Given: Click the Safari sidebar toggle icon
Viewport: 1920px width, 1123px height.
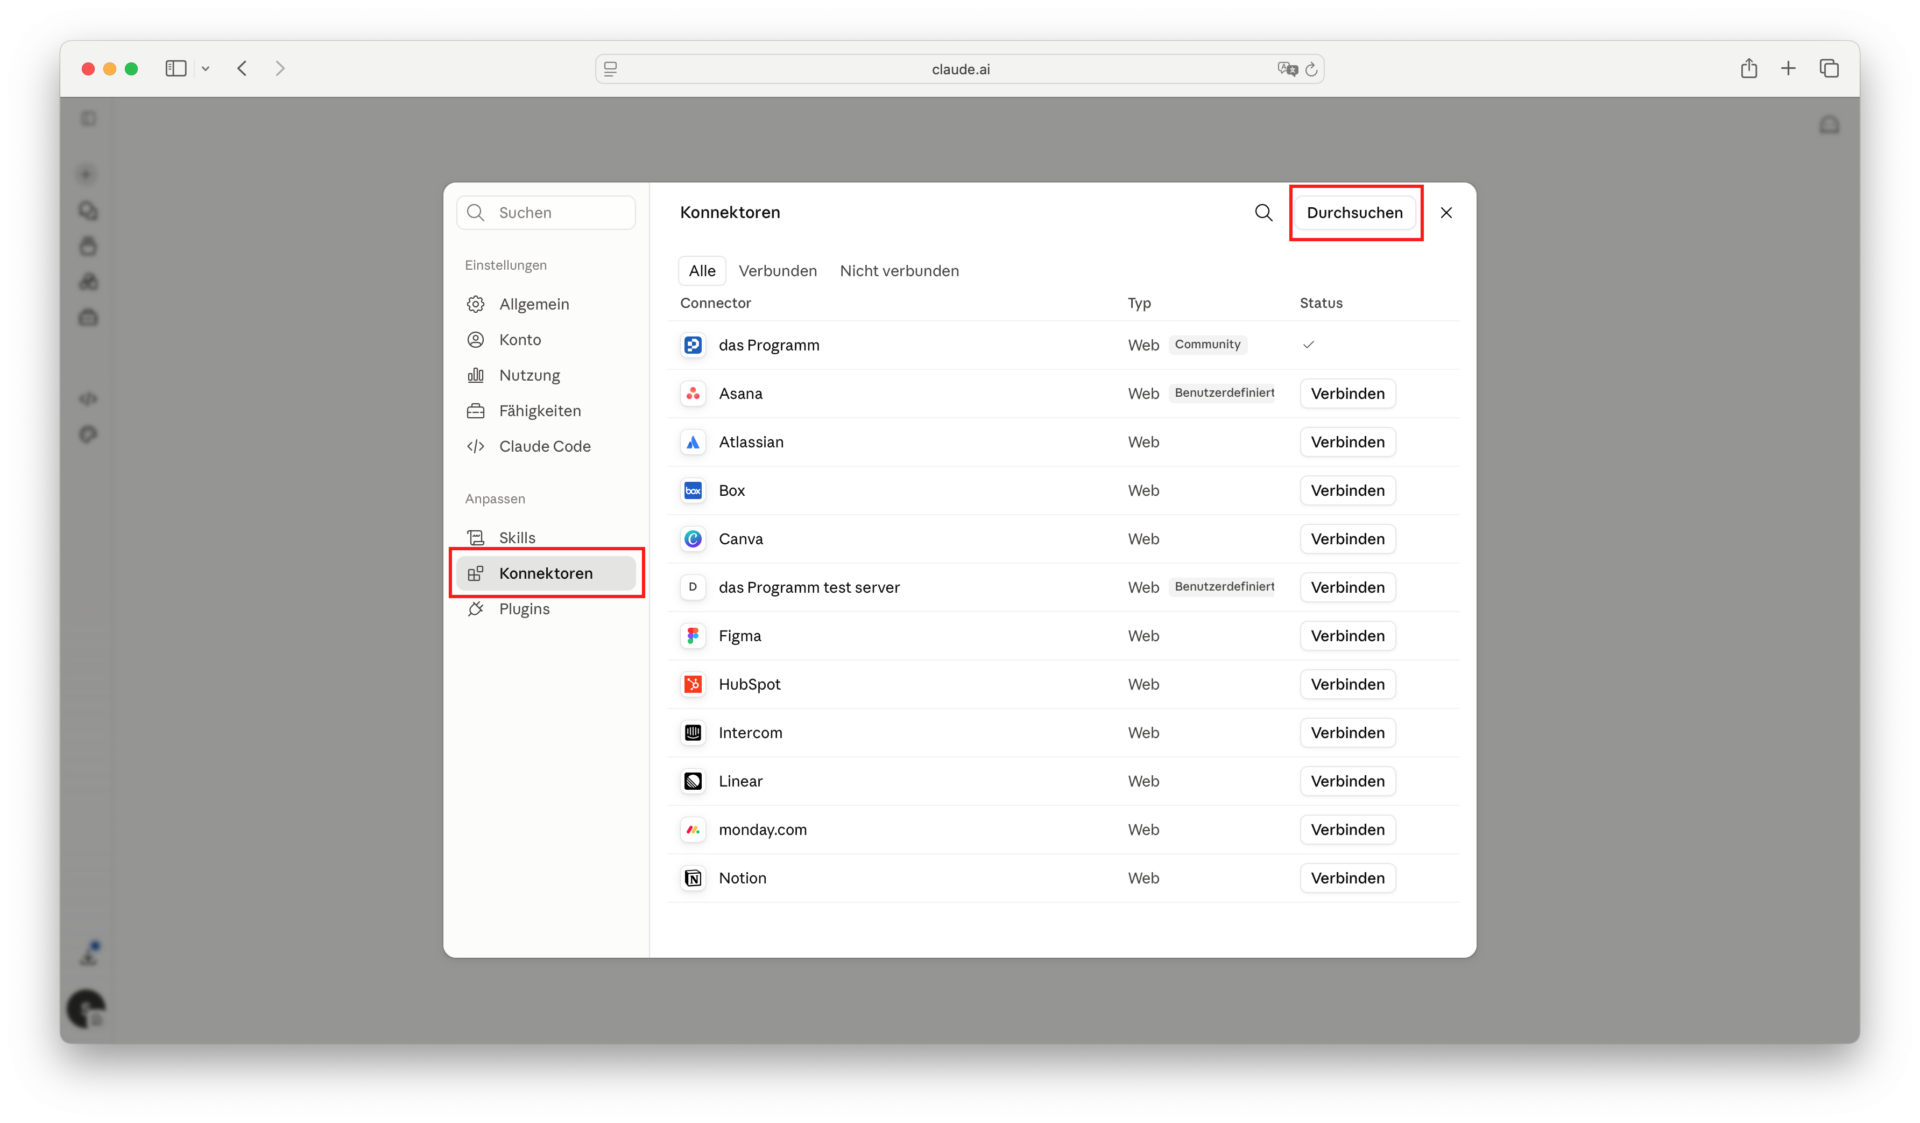Looking at the screenshot, I should coord(176,68).
